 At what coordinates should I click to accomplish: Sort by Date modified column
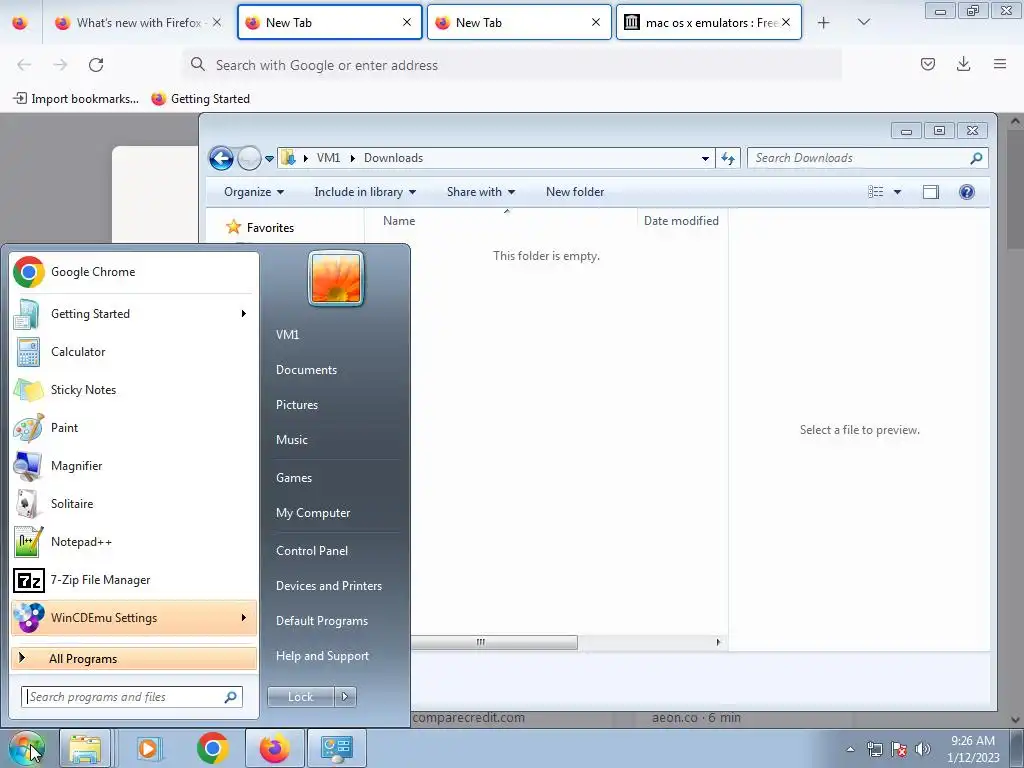click(681, 221)
